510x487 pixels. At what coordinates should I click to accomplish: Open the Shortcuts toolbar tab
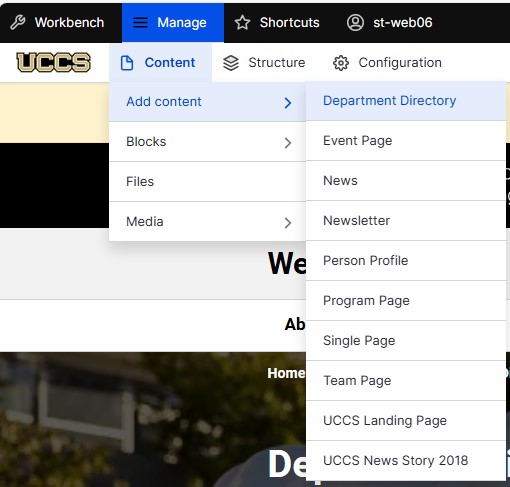[279, 23]
